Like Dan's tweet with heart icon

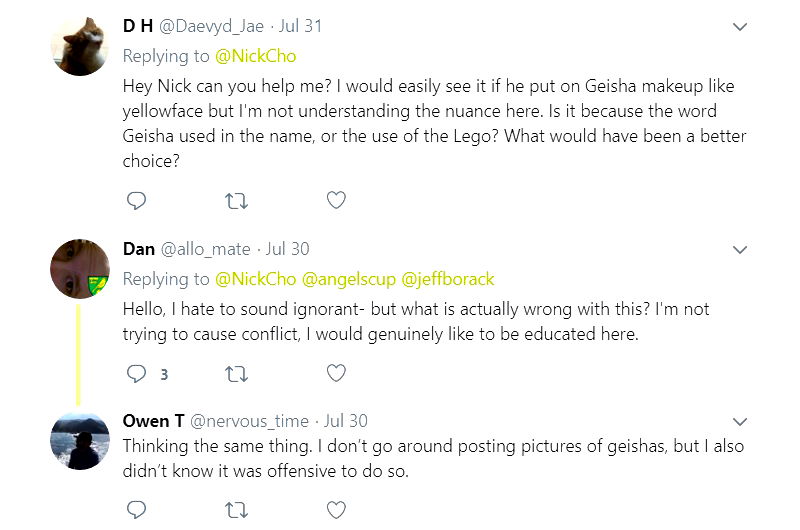click(x=337, y=374)
